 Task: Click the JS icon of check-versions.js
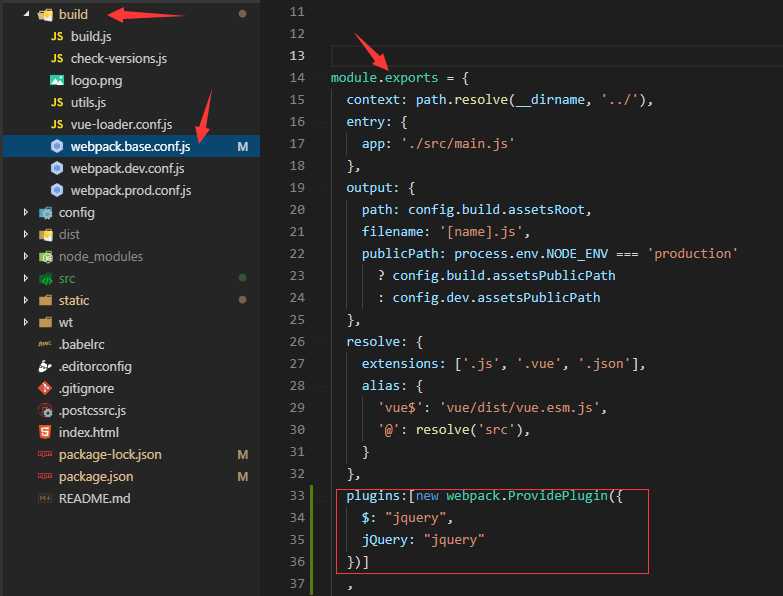[x=57, y=58]
